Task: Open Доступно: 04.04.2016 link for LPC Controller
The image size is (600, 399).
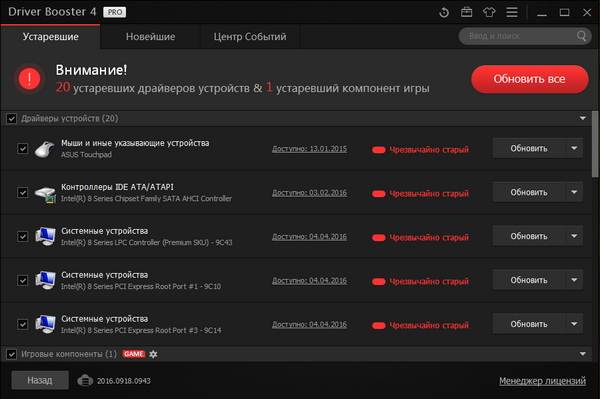Action: (310, 237)
